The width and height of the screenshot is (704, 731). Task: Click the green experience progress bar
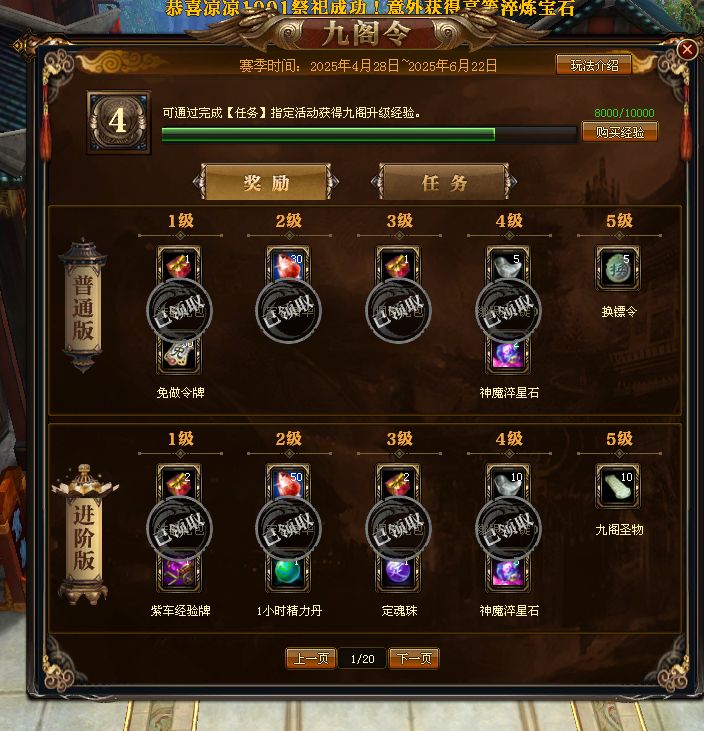coord(369,134)
